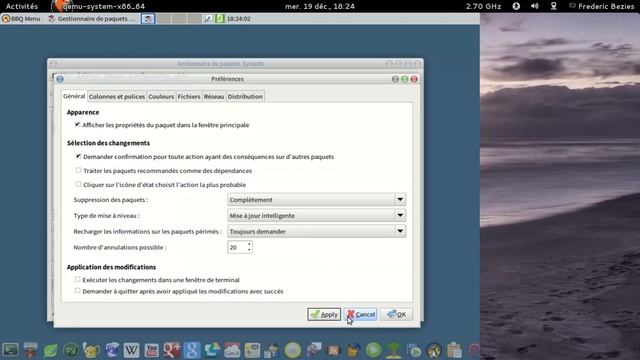Open Activités overview
Screen dimensions: 640x360
22,6
